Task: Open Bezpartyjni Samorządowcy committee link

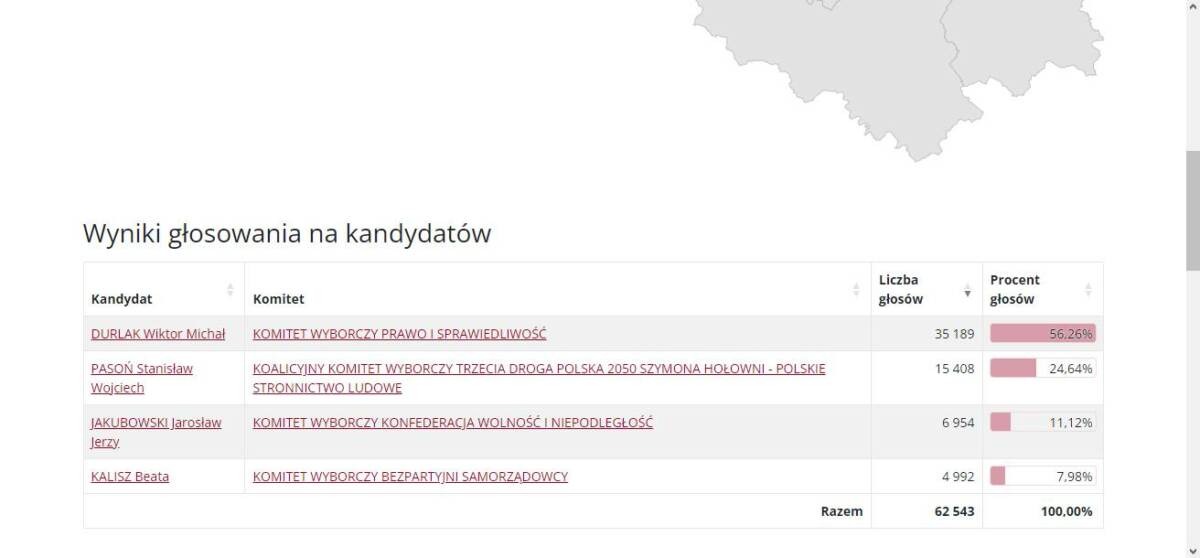Action: pos(410,477)
